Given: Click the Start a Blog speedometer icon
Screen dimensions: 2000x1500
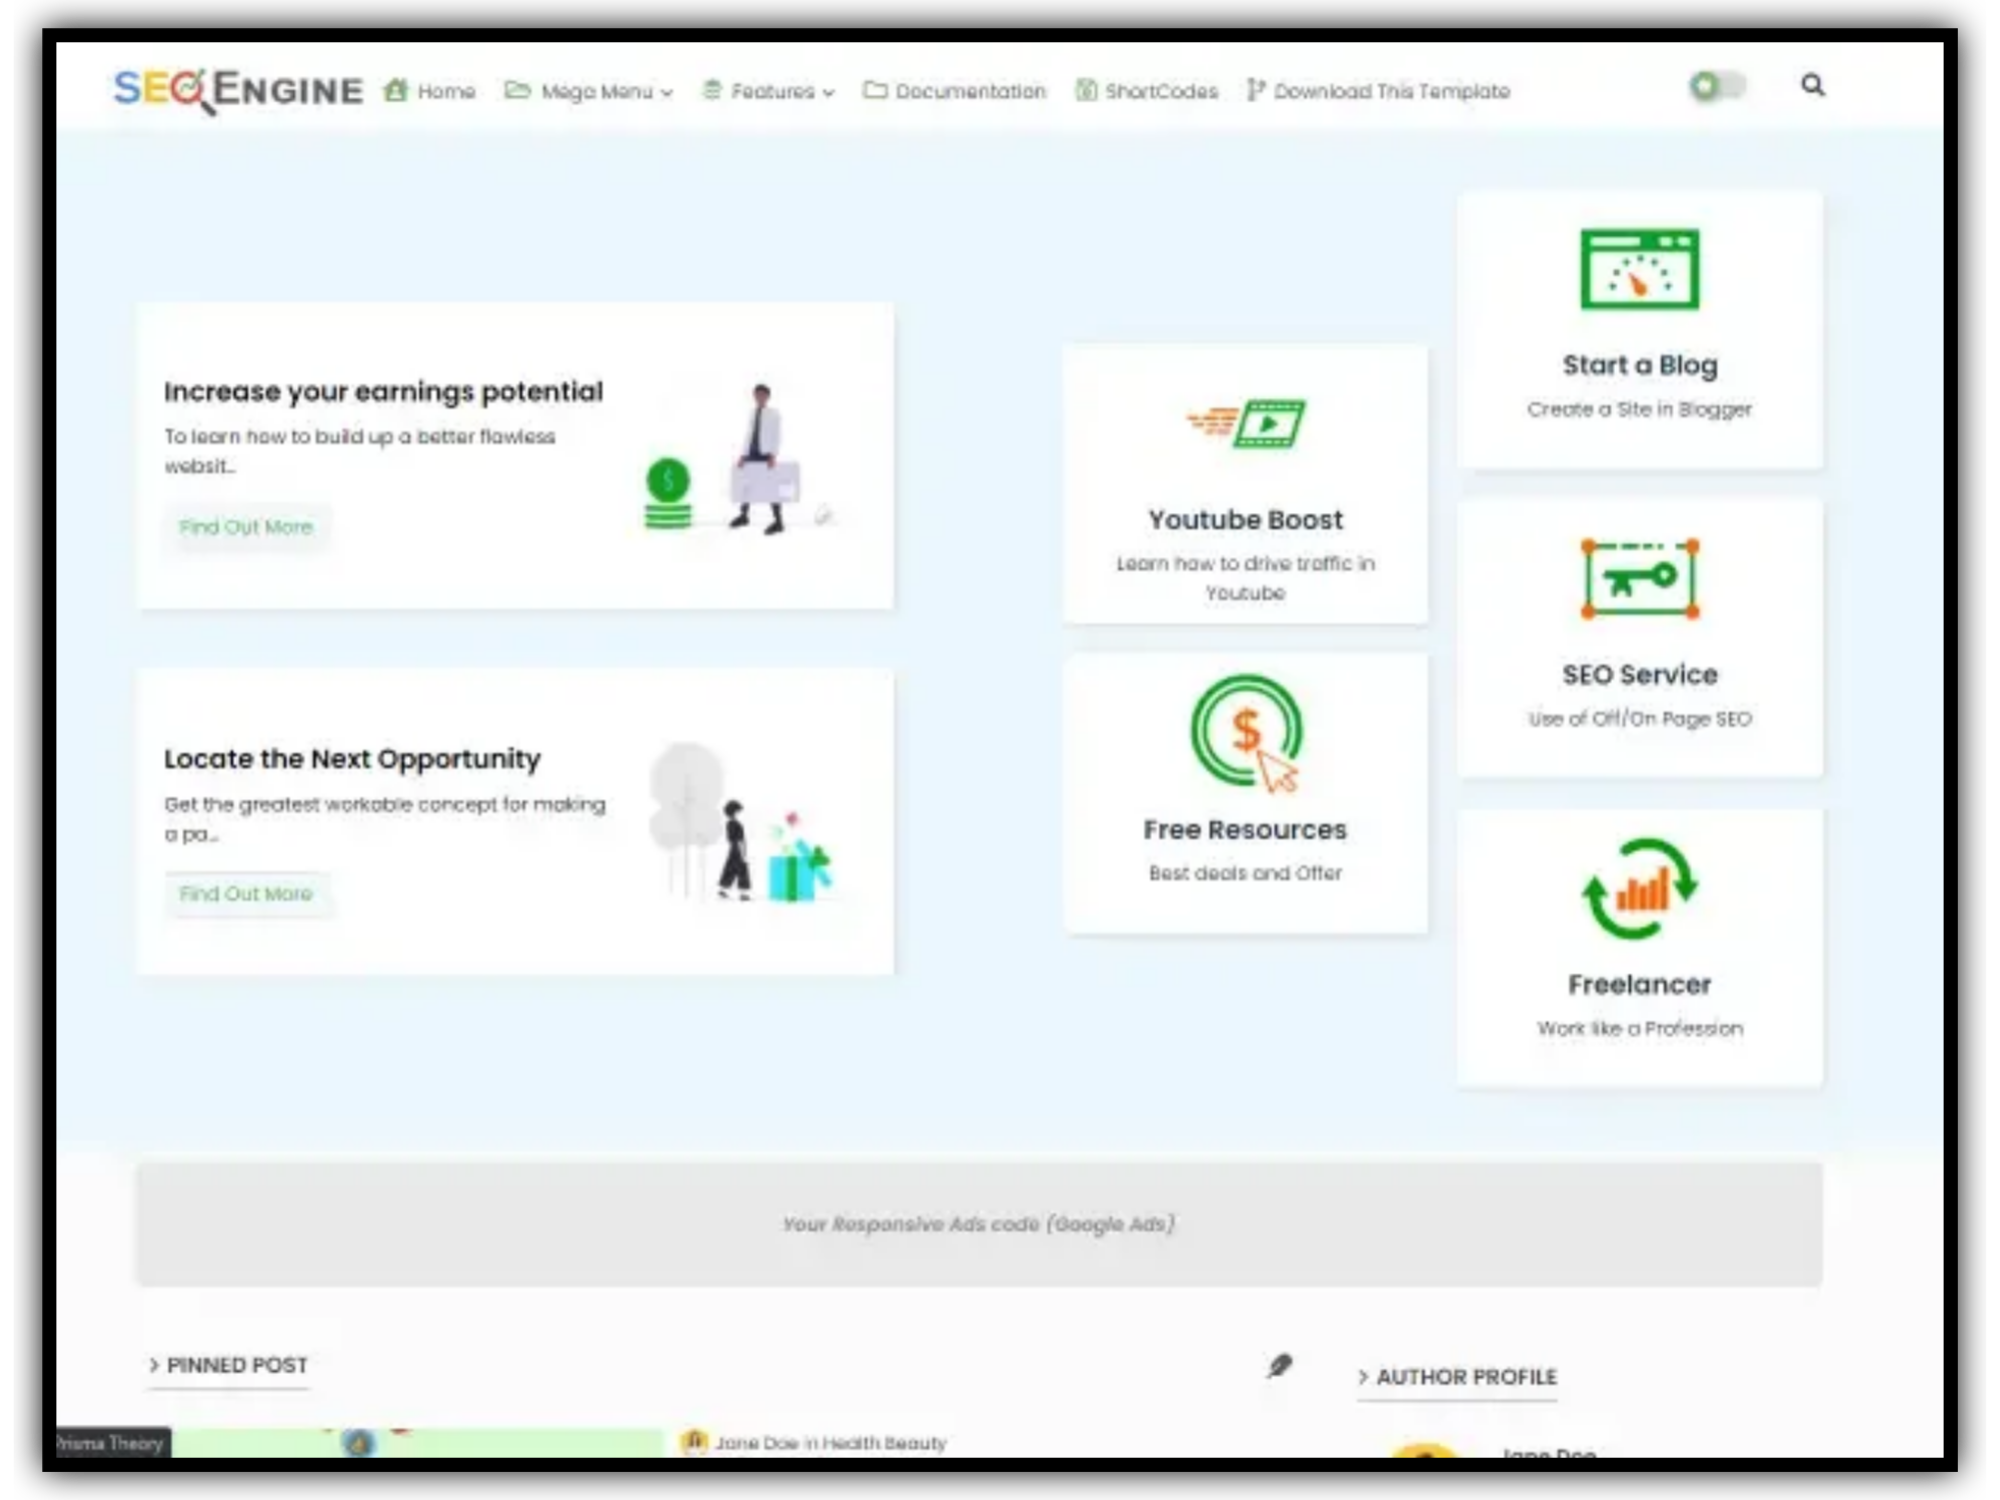Looking at the screenshot, I should pyautogui.click(x=1639, y=270).
